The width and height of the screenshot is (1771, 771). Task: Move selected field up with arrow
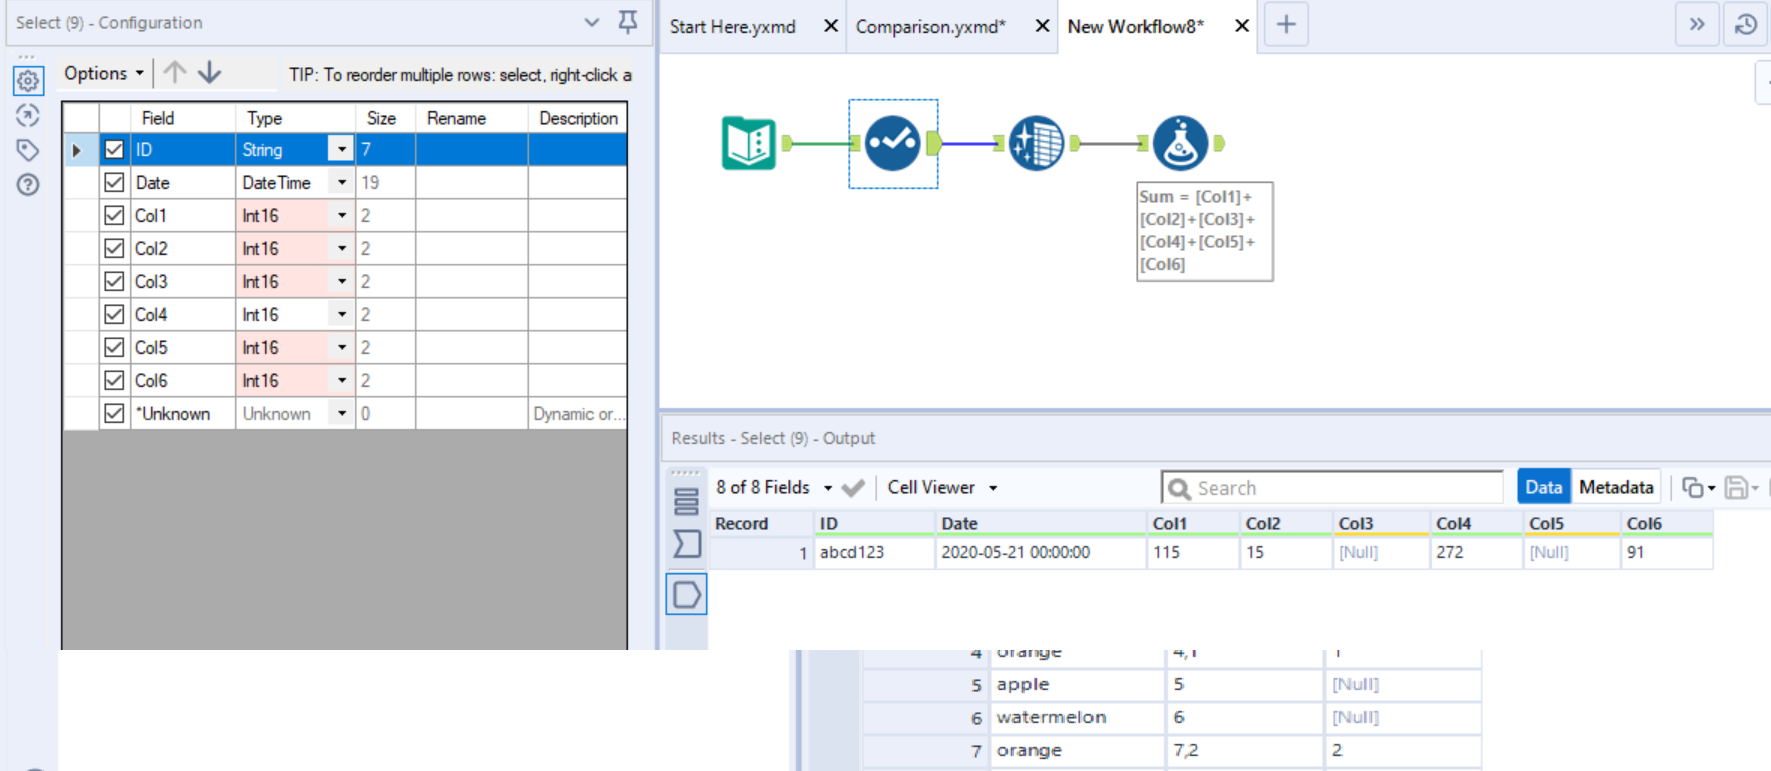(x=175, y=73)
